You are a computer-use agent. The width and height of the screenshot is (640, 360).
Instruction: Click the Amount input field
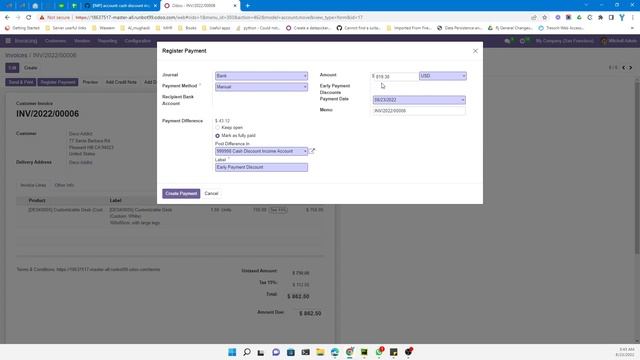point(396,76)
